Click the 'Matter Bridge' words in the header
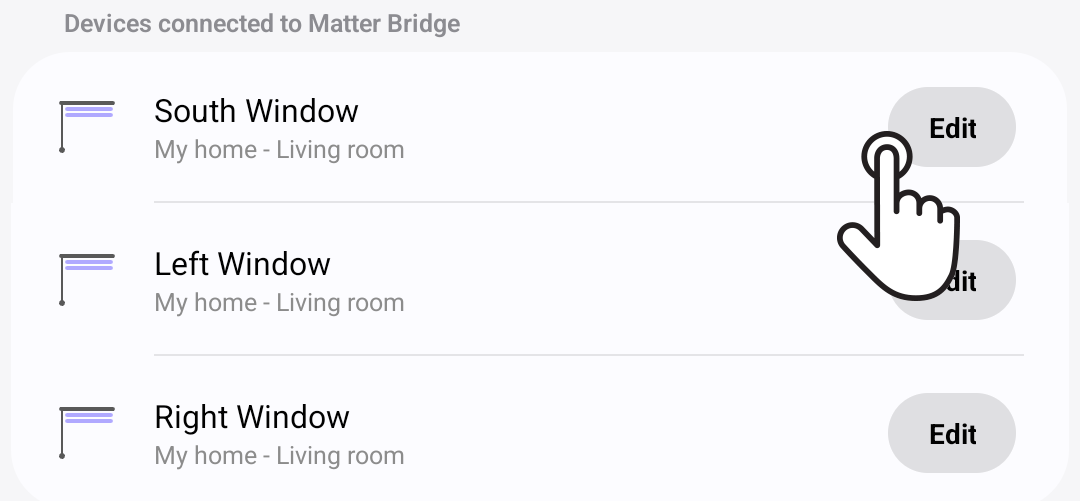The width and height of the screenshot is (1080, 501). [x=384, y=23]
